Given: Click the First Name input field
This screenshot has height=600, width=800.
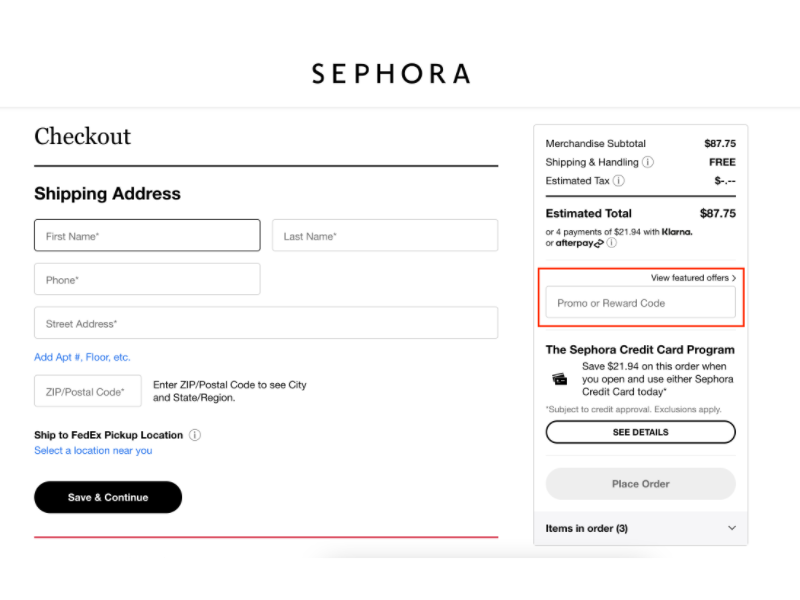Looking at the screenshot, I should (x=146, y=235).
